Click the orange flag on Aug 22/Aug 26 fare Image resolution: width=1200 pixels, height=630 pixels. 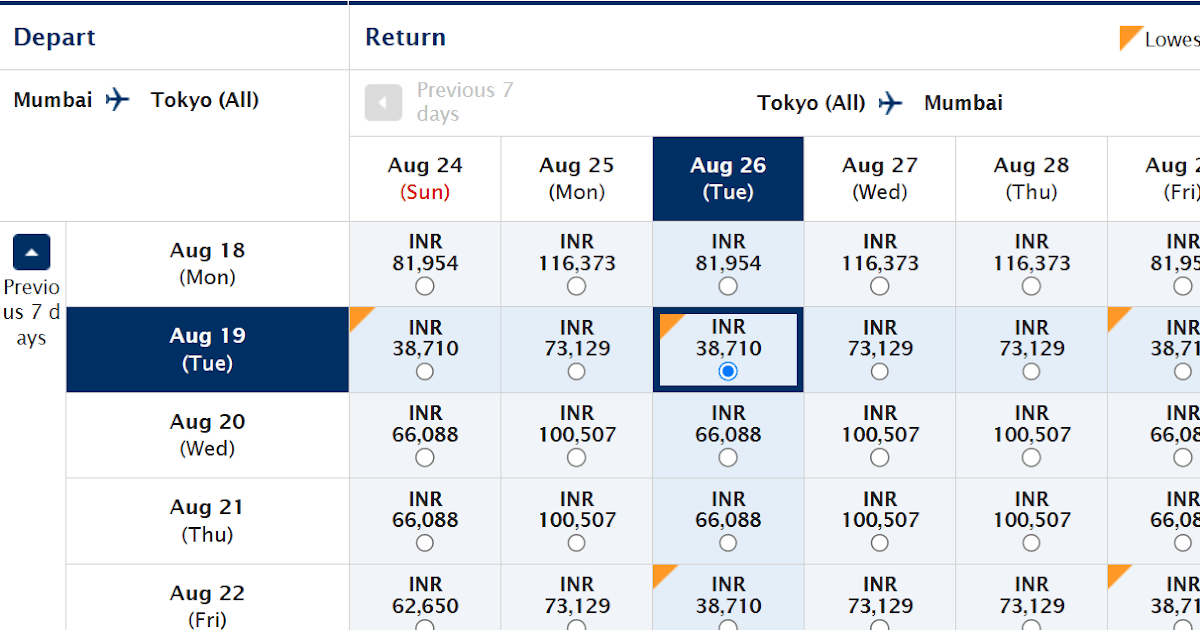click(664, 576)
